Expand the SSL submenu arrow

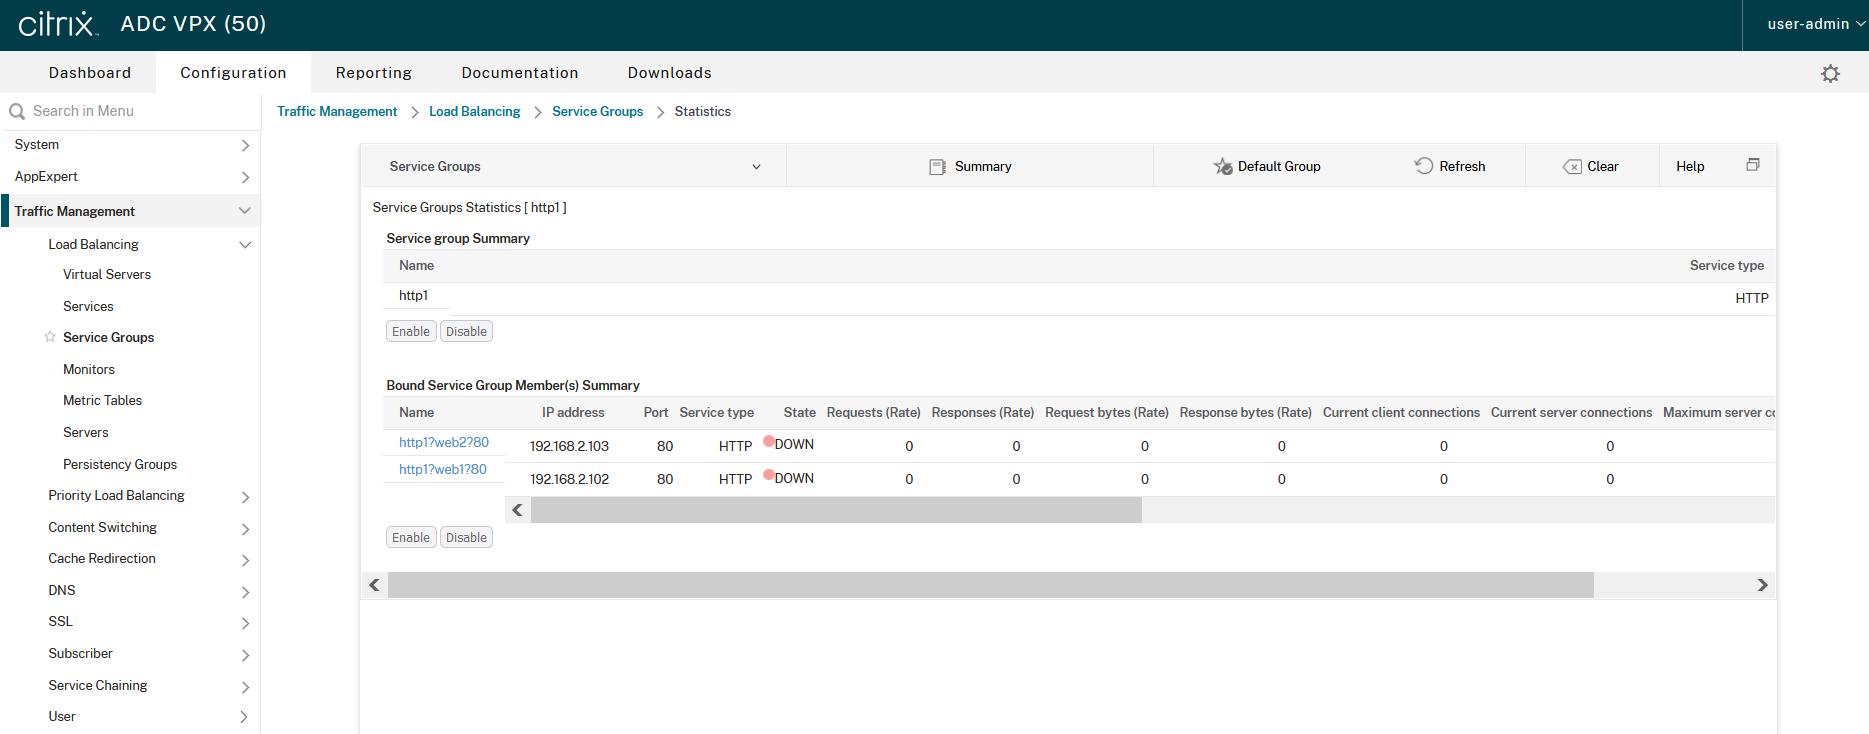coord(244,622)
